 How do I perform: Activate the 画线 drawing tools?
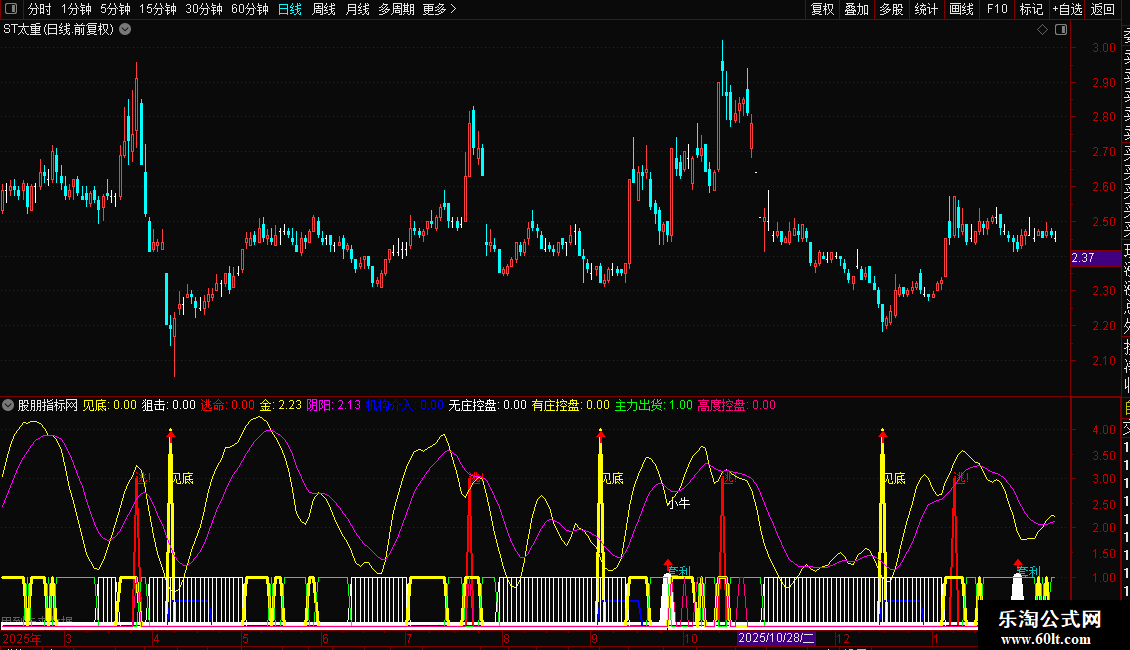pos(961,9)
